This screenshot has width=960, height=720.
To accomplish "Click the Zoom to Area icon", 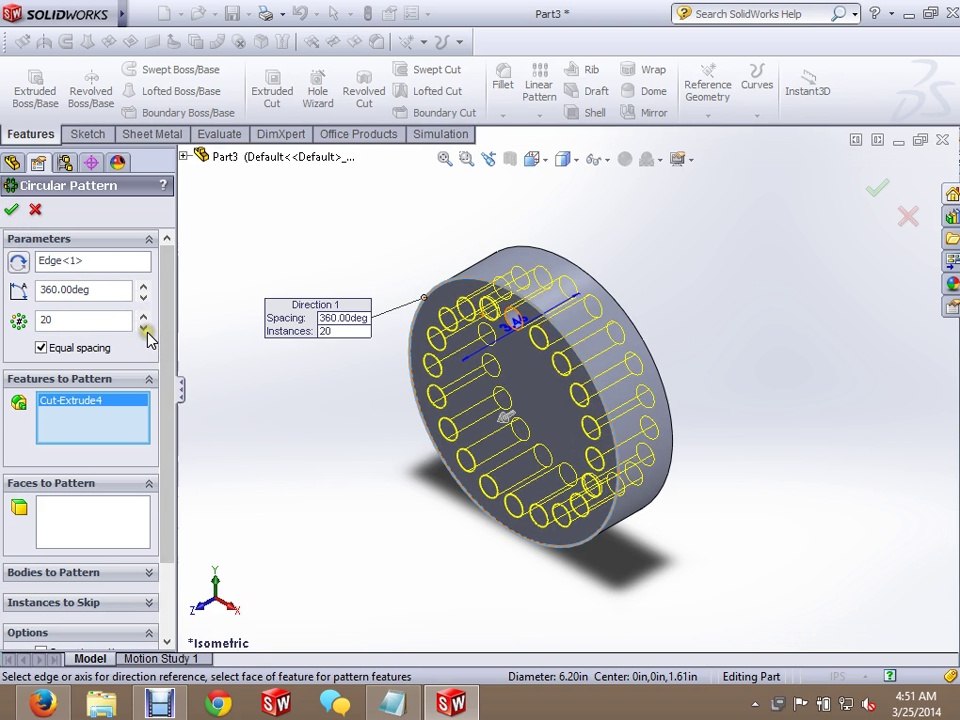I will pyautogui.click(x=467, y=159).
